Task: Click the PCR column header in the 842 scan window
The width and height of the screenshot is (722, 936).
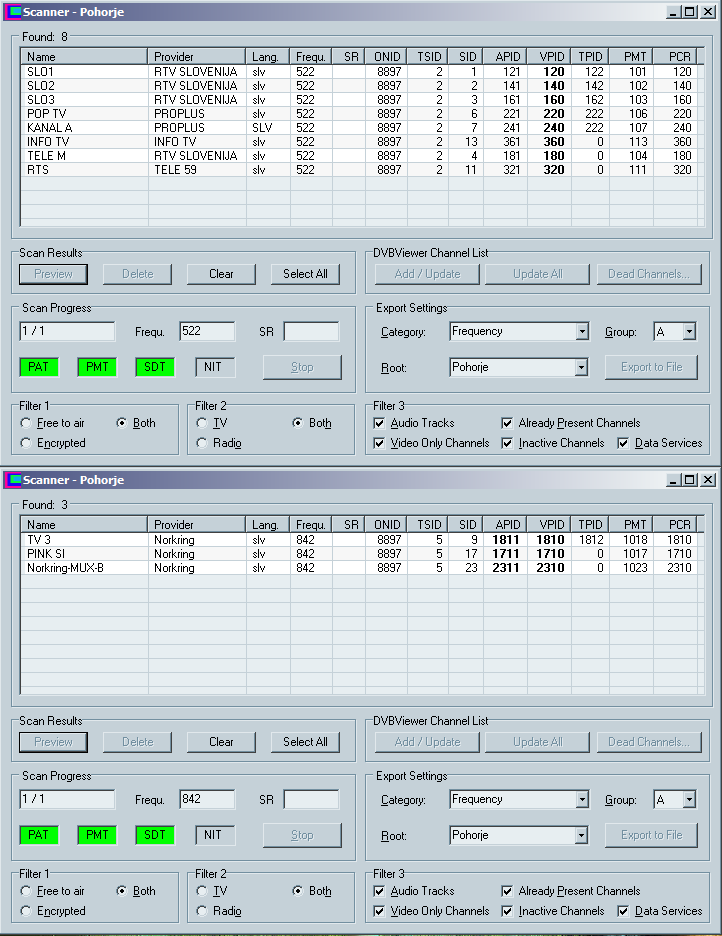Action: pos(675,525)
